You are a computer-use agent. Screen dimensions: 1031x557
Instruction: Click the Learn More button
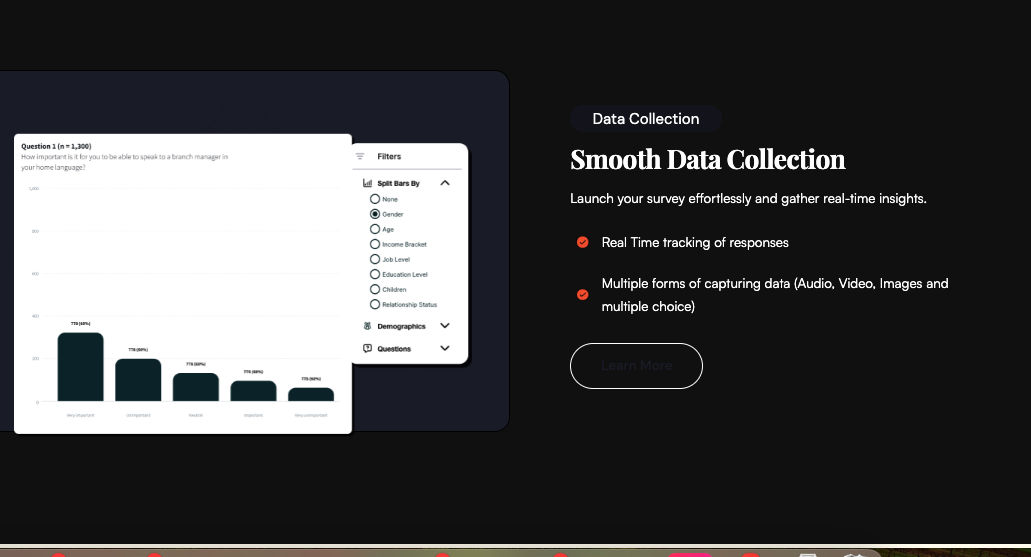636,366
